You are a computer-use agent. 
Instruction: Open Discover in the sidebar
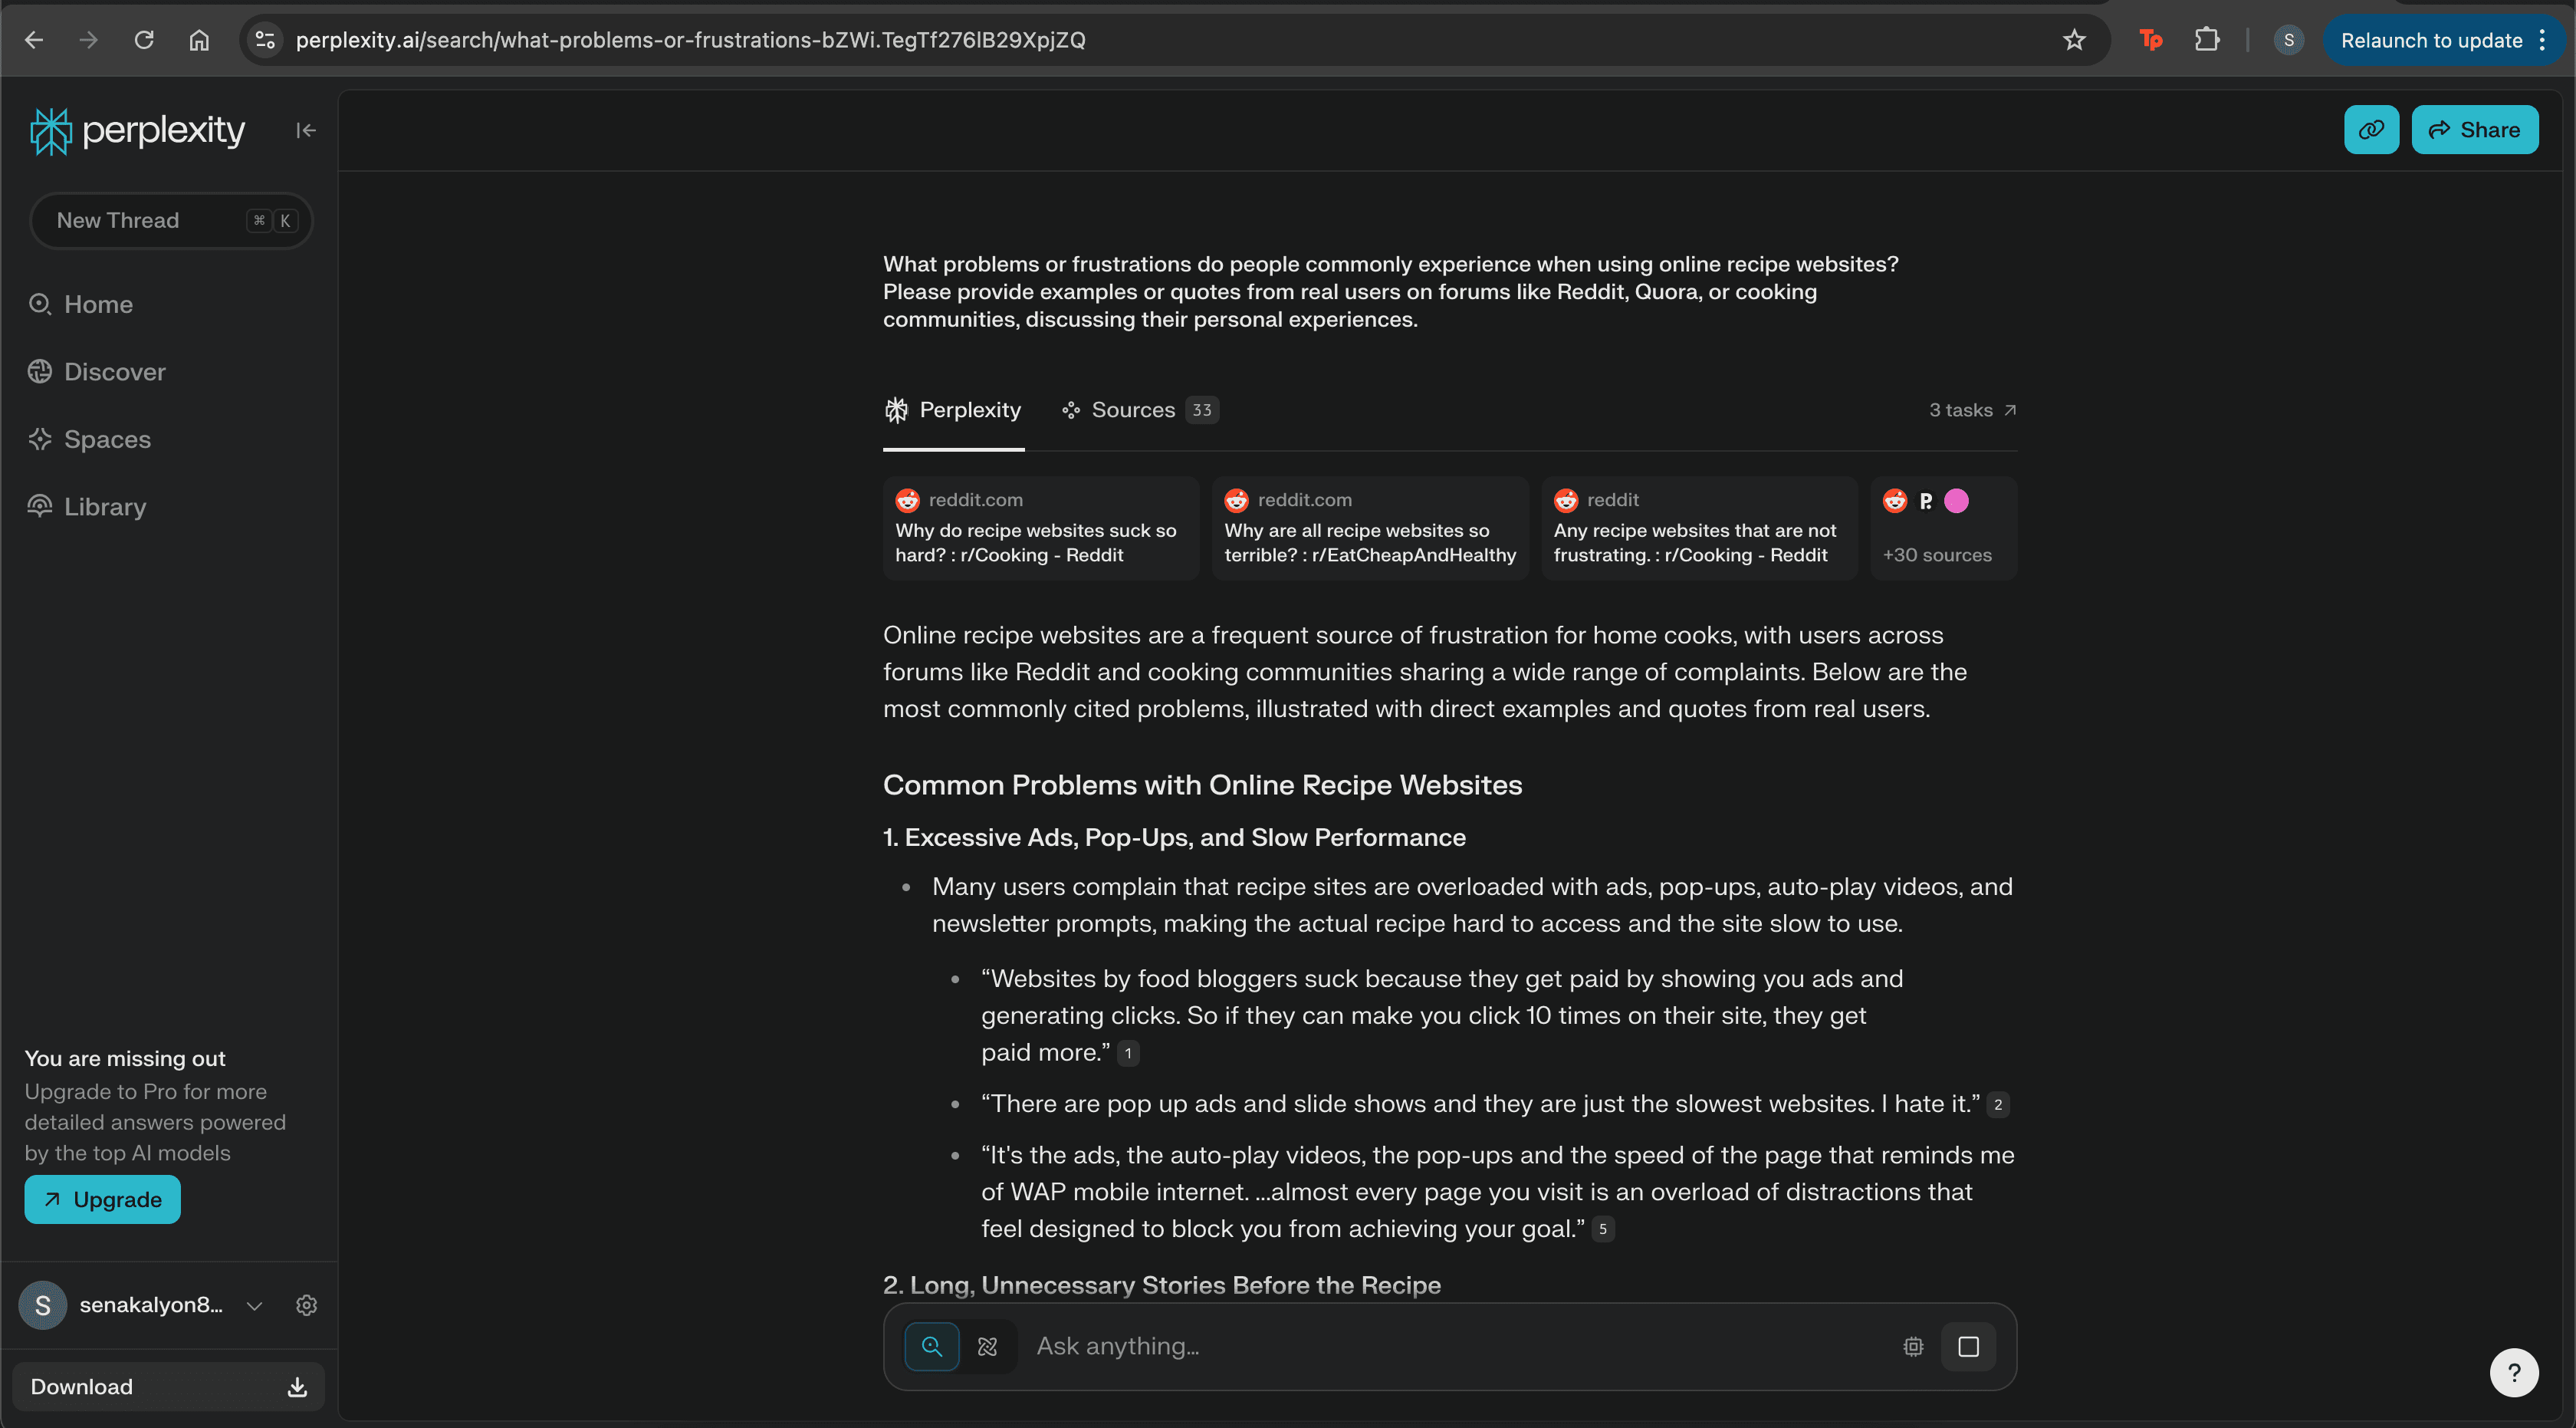(114, 372)
